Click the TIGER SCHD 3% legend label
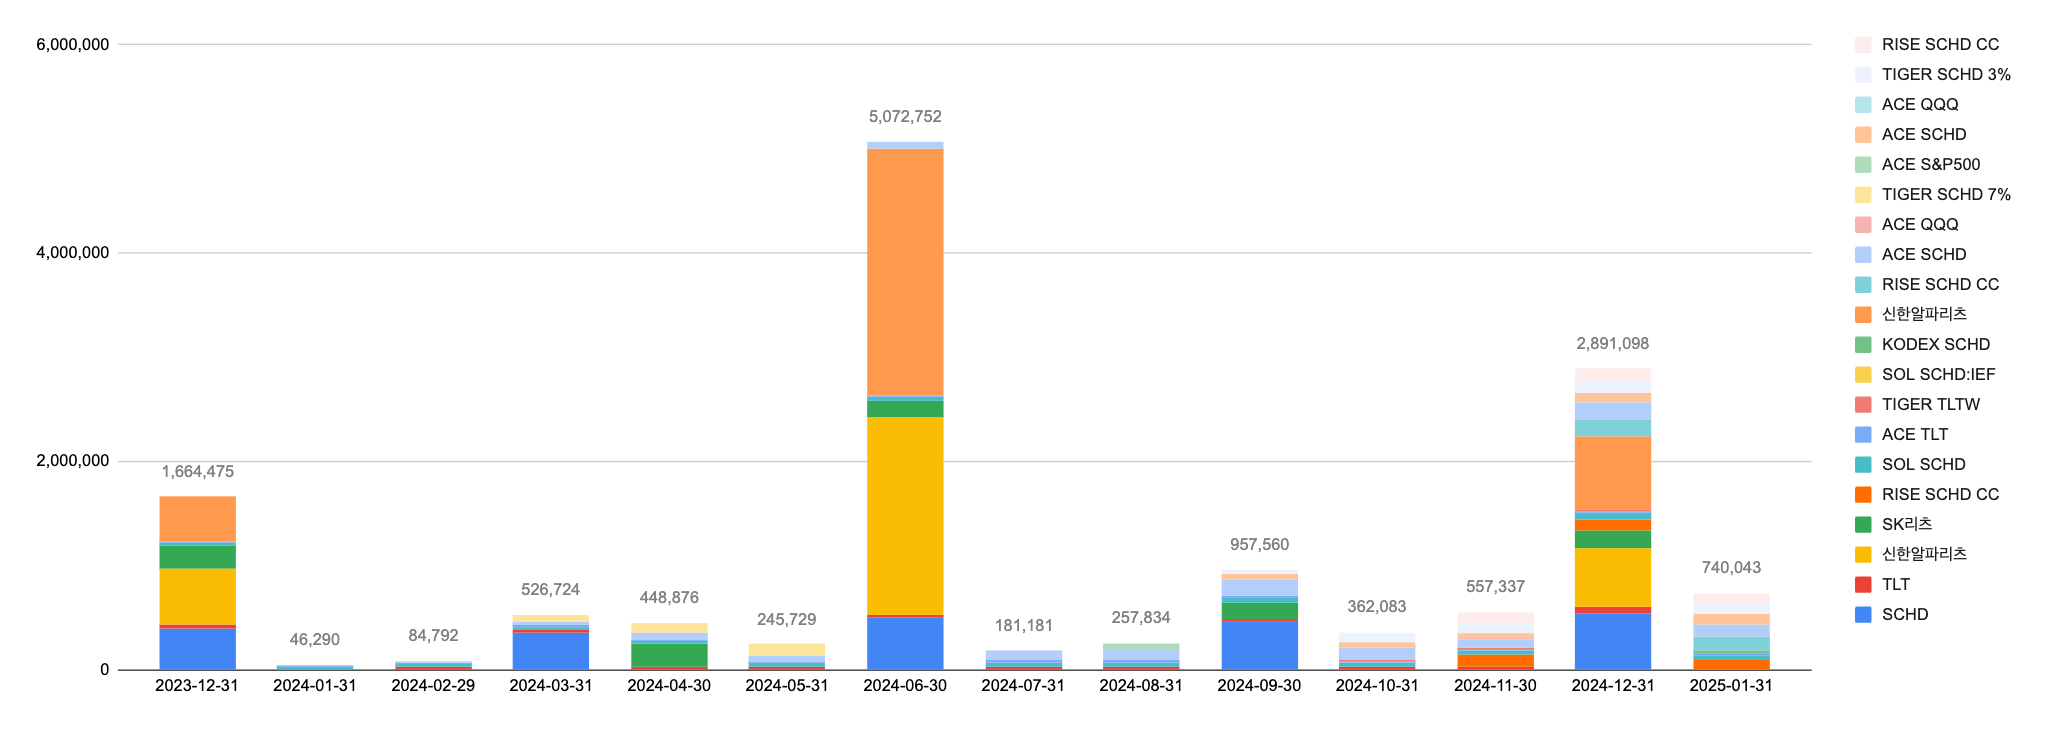Image resolution: width=2048 pixels, height=730 pixels. (x=1945, y=74)
